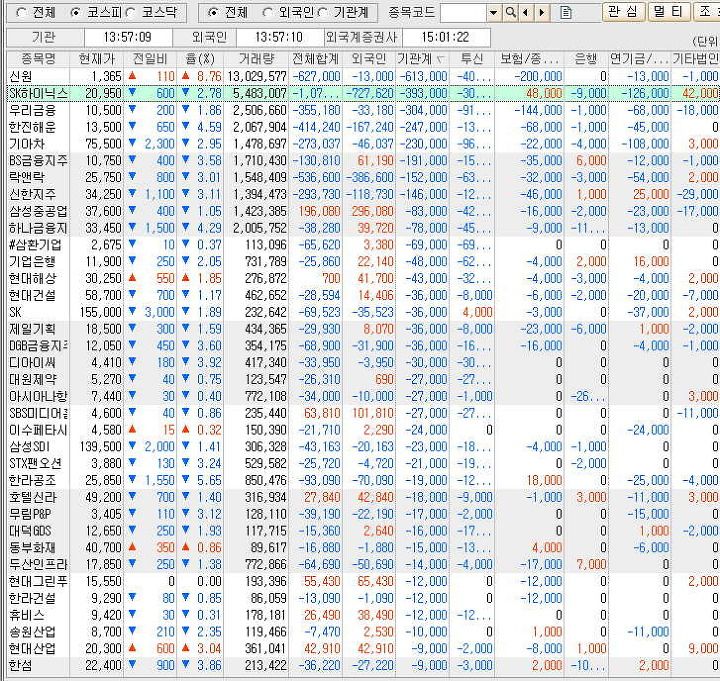Sort by the 투신 column header

click(x=471, y=59)
